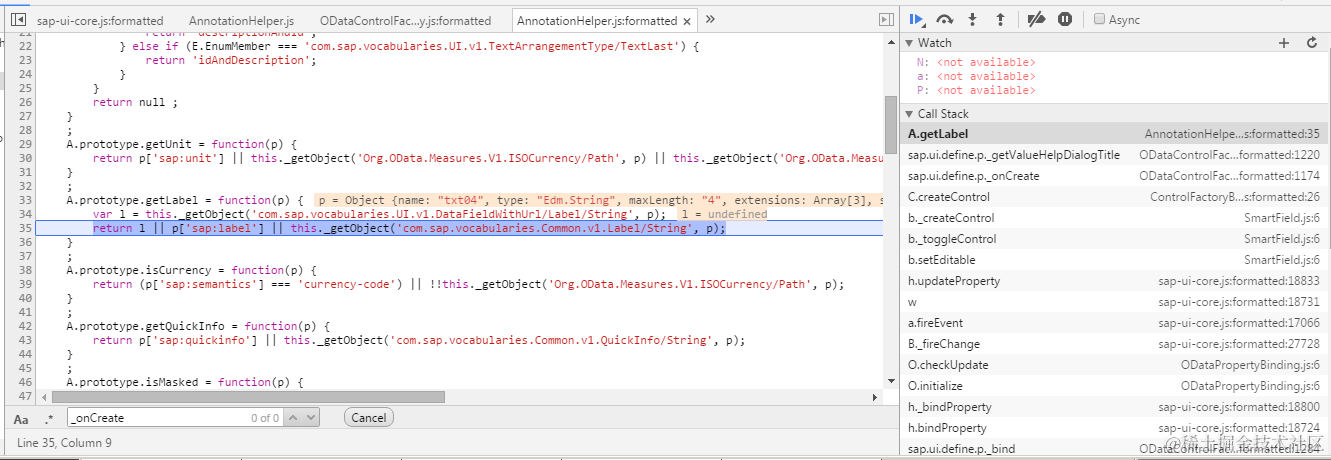Open ControlFactoryB...s:formatted:26 source link
Viewport: 1331px width, 460px height.
point(1237,197)
